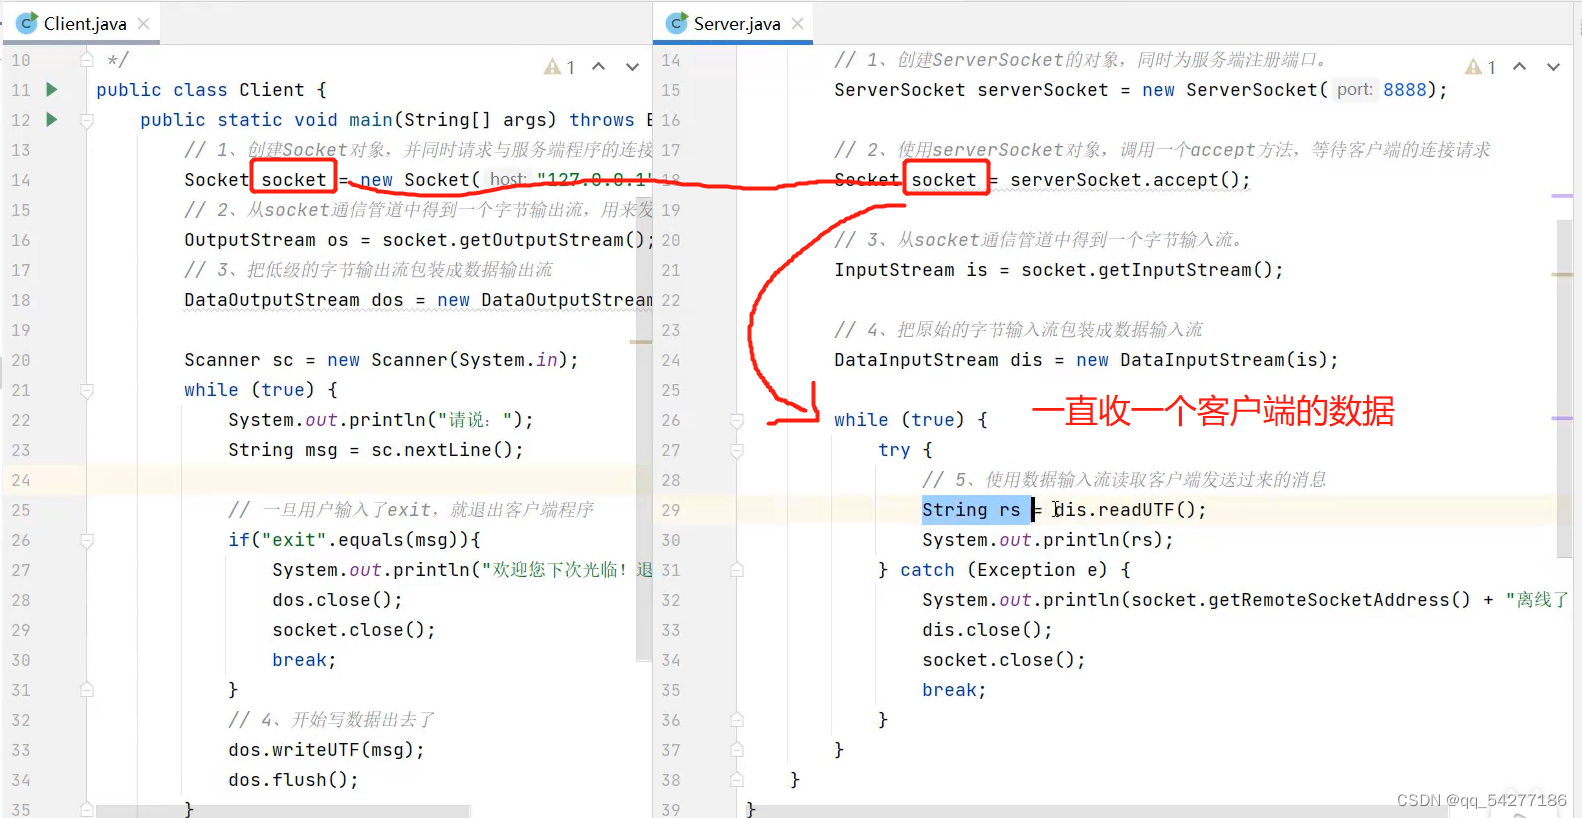Click 'socket.close();' in Server.java
This screenshot has height=818, width=1582.
pyautogui.click(x=1004, y=660)
